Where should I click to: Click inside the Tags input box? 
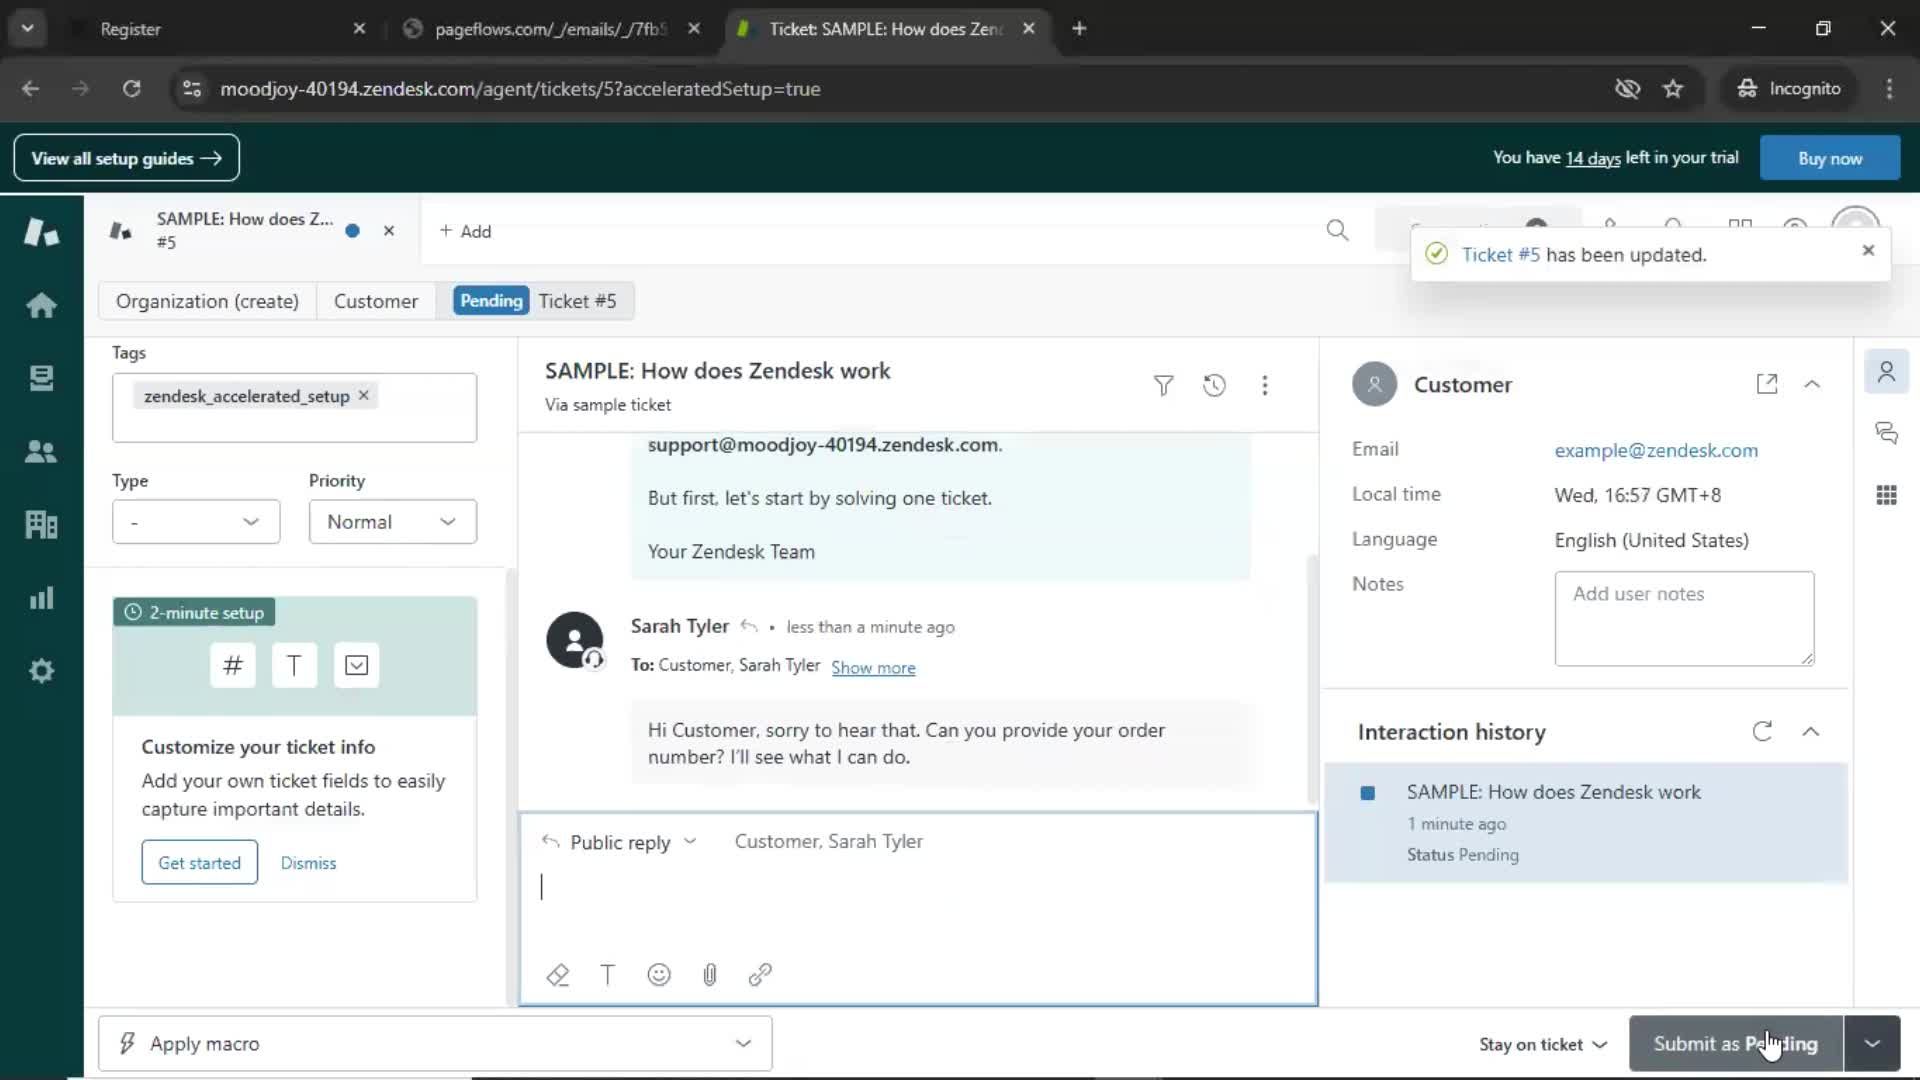tap(294, 408)
